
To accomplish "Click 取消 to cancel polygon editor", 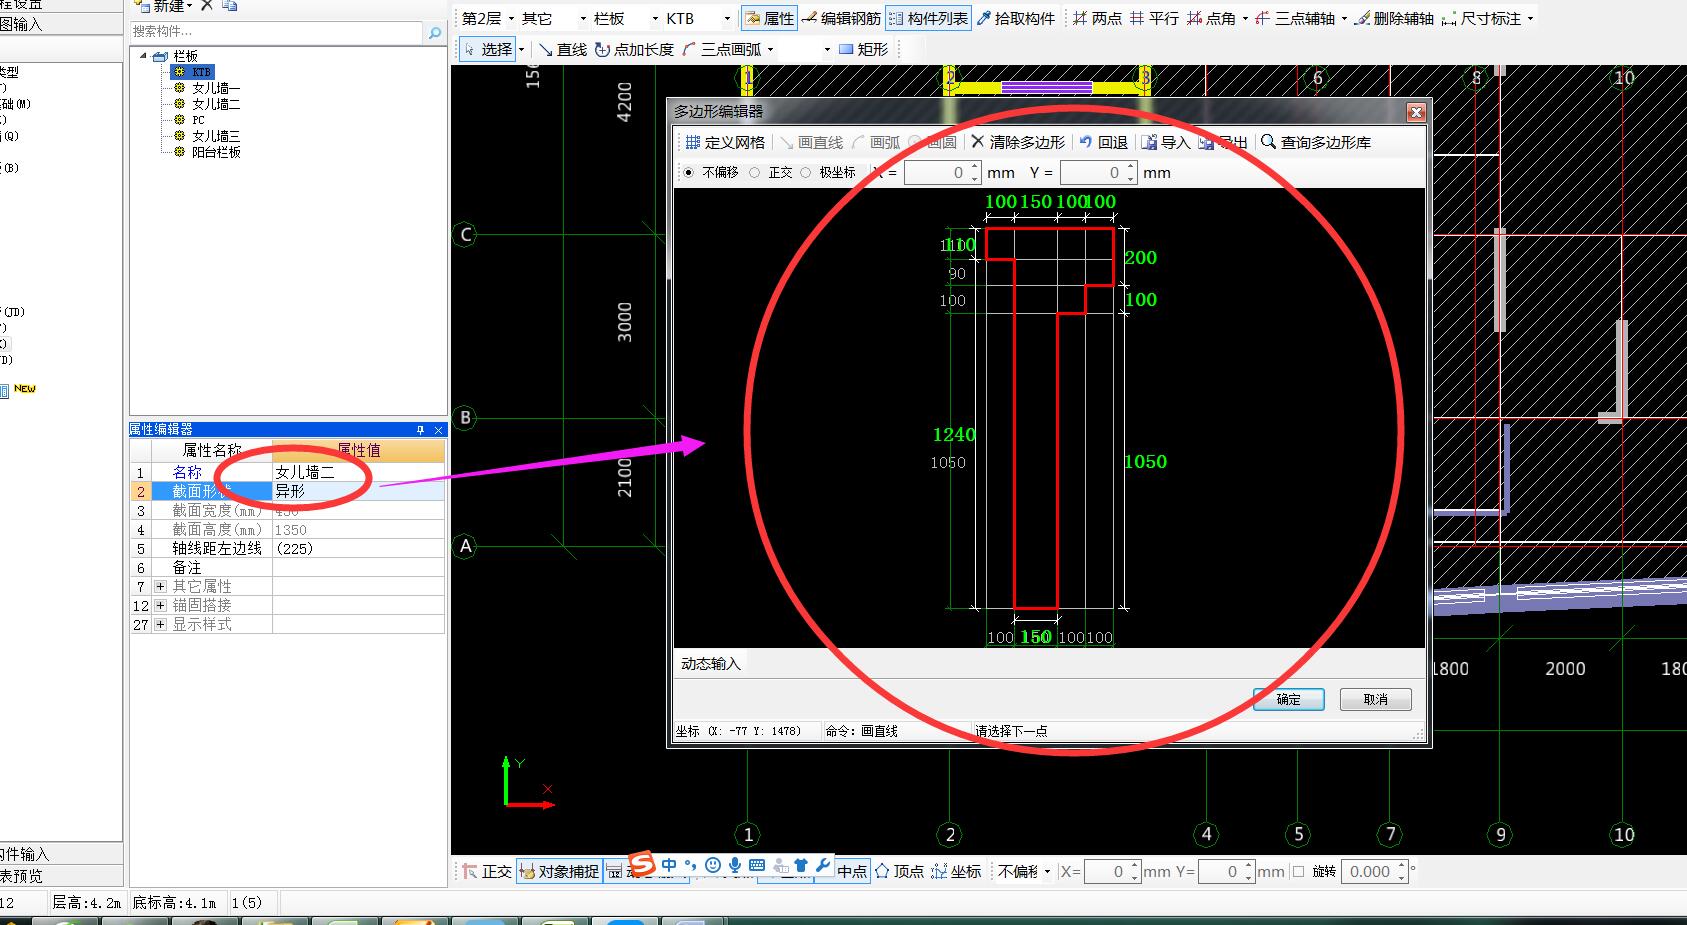I will coord(1375,699).
